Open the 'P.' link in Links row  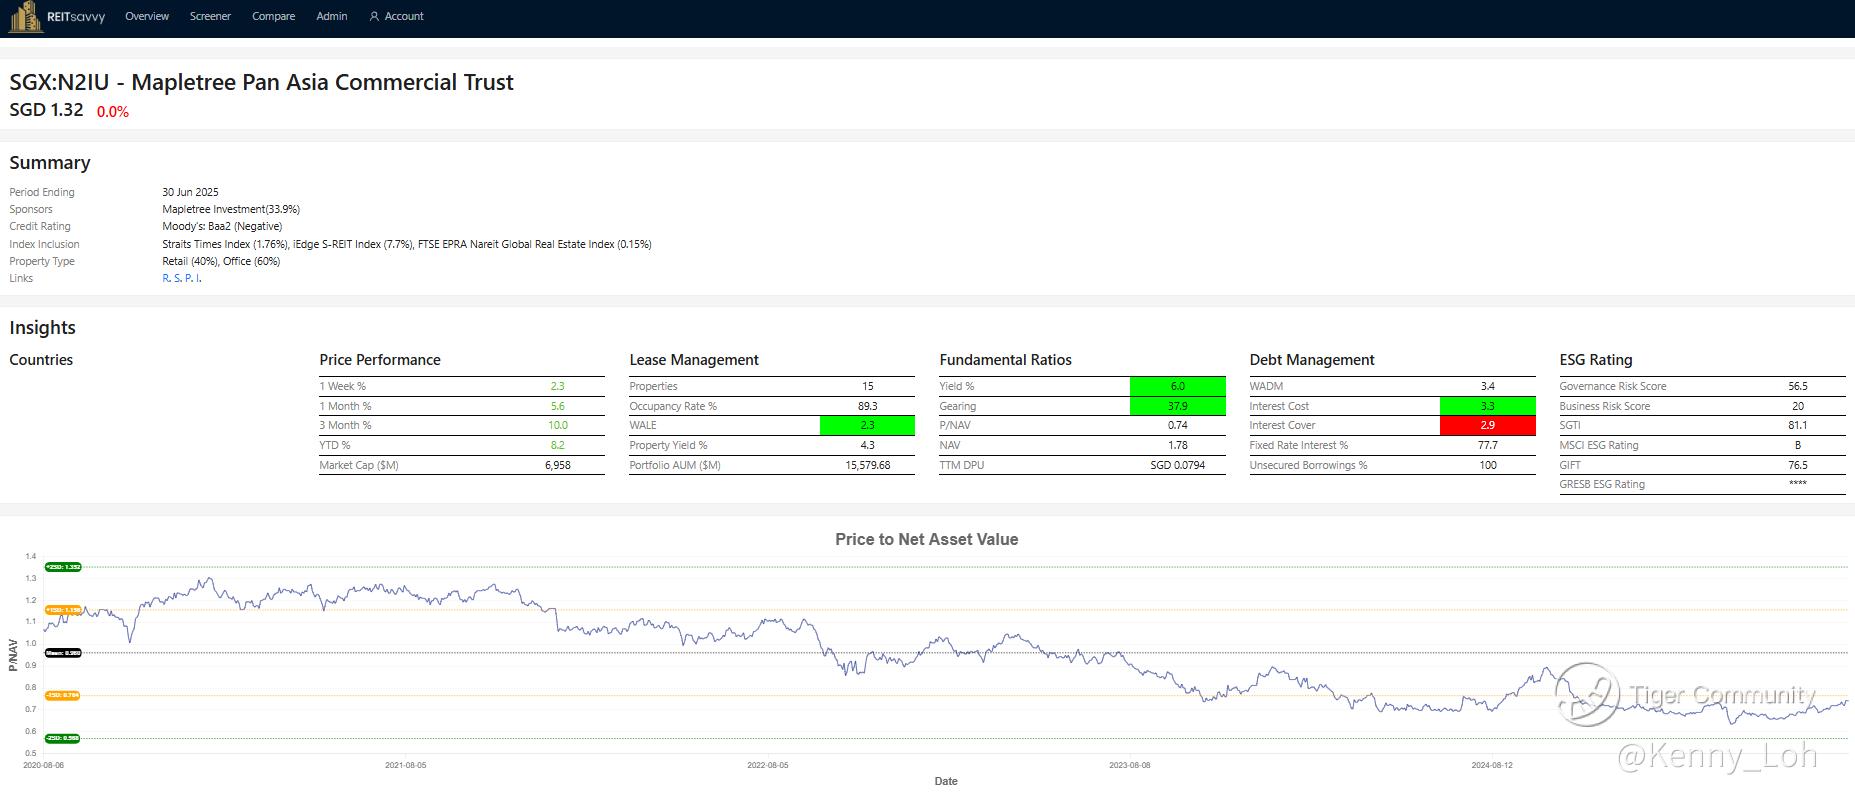[x=189, y=279]
